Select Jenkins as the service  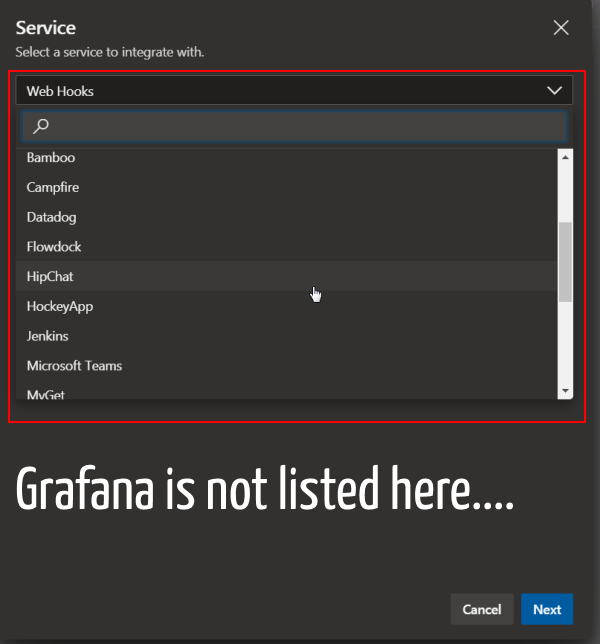pyautogui.click(x=286, y=336)
